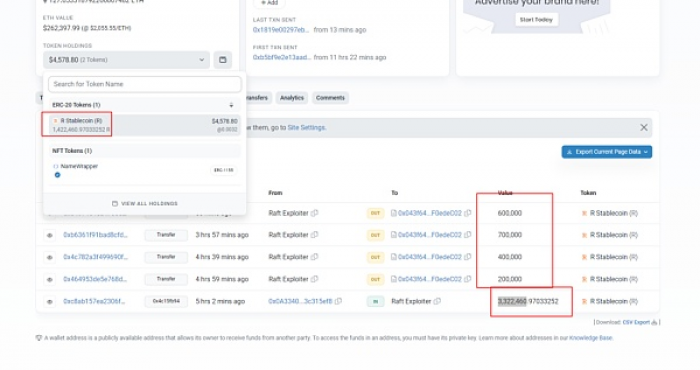
Task: Click contract file icon in 400,000 row
Action: (x=394, y=257)
